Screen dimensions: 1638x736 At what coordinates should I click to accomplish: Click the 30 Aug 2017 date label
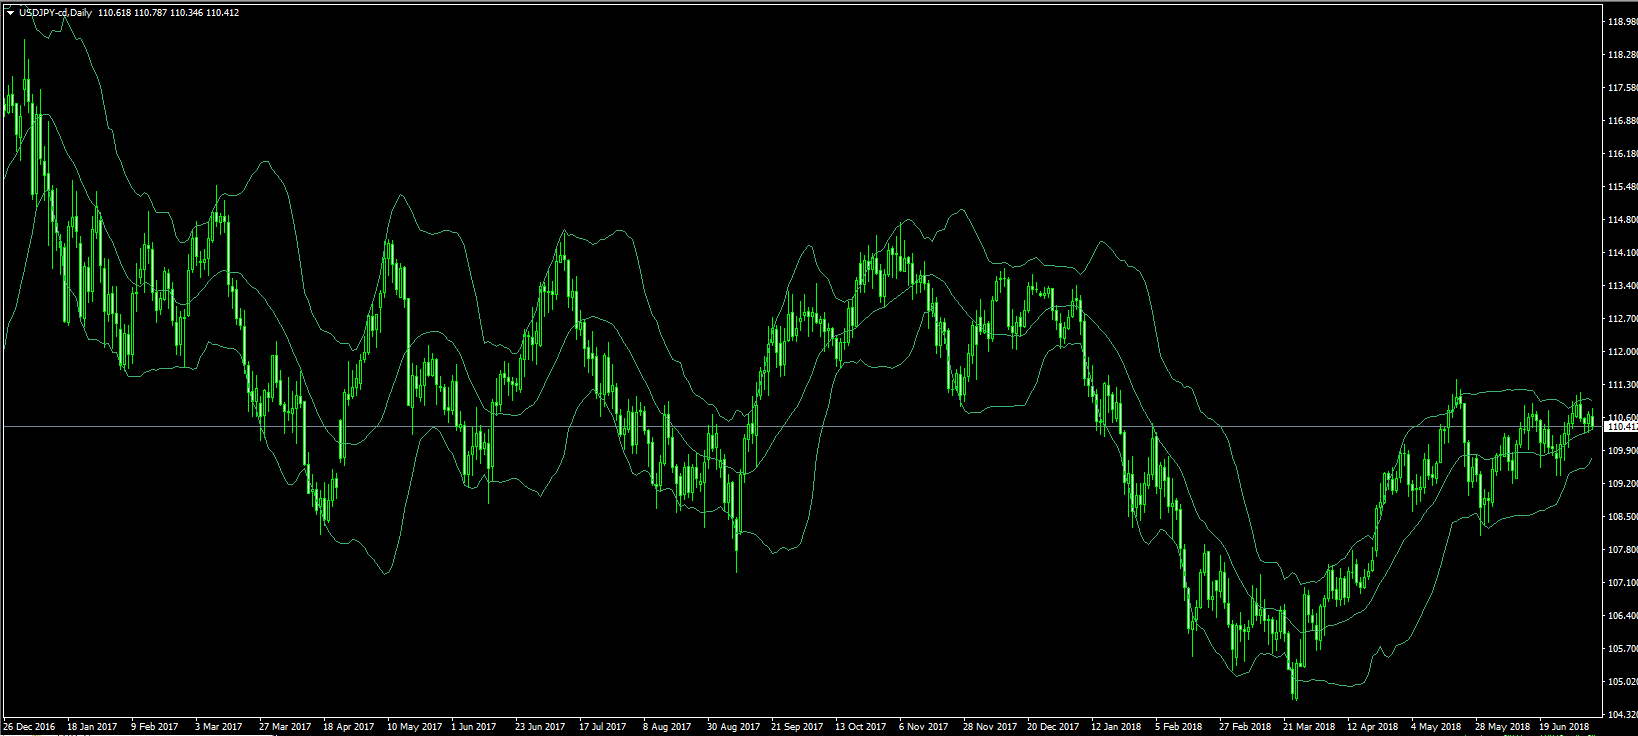coord(734,727)
